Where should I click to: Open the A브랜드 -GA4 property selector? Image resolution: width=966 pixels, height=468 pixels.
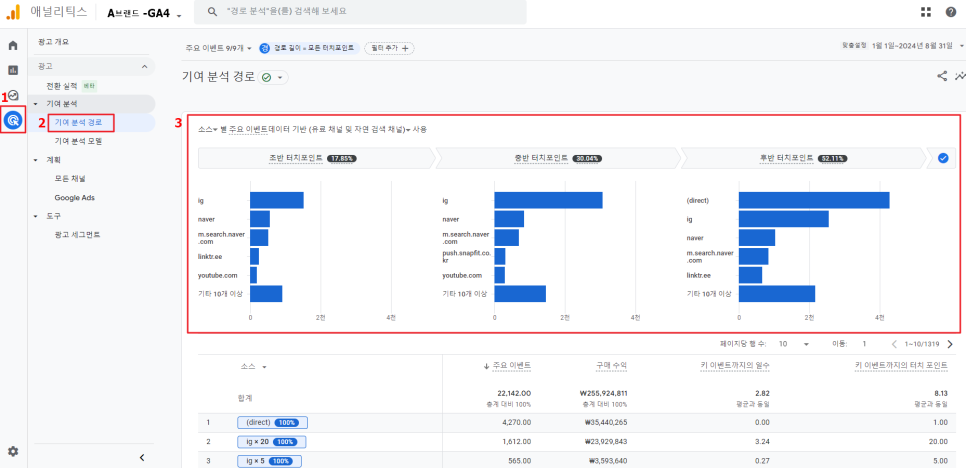coord(144,13)
